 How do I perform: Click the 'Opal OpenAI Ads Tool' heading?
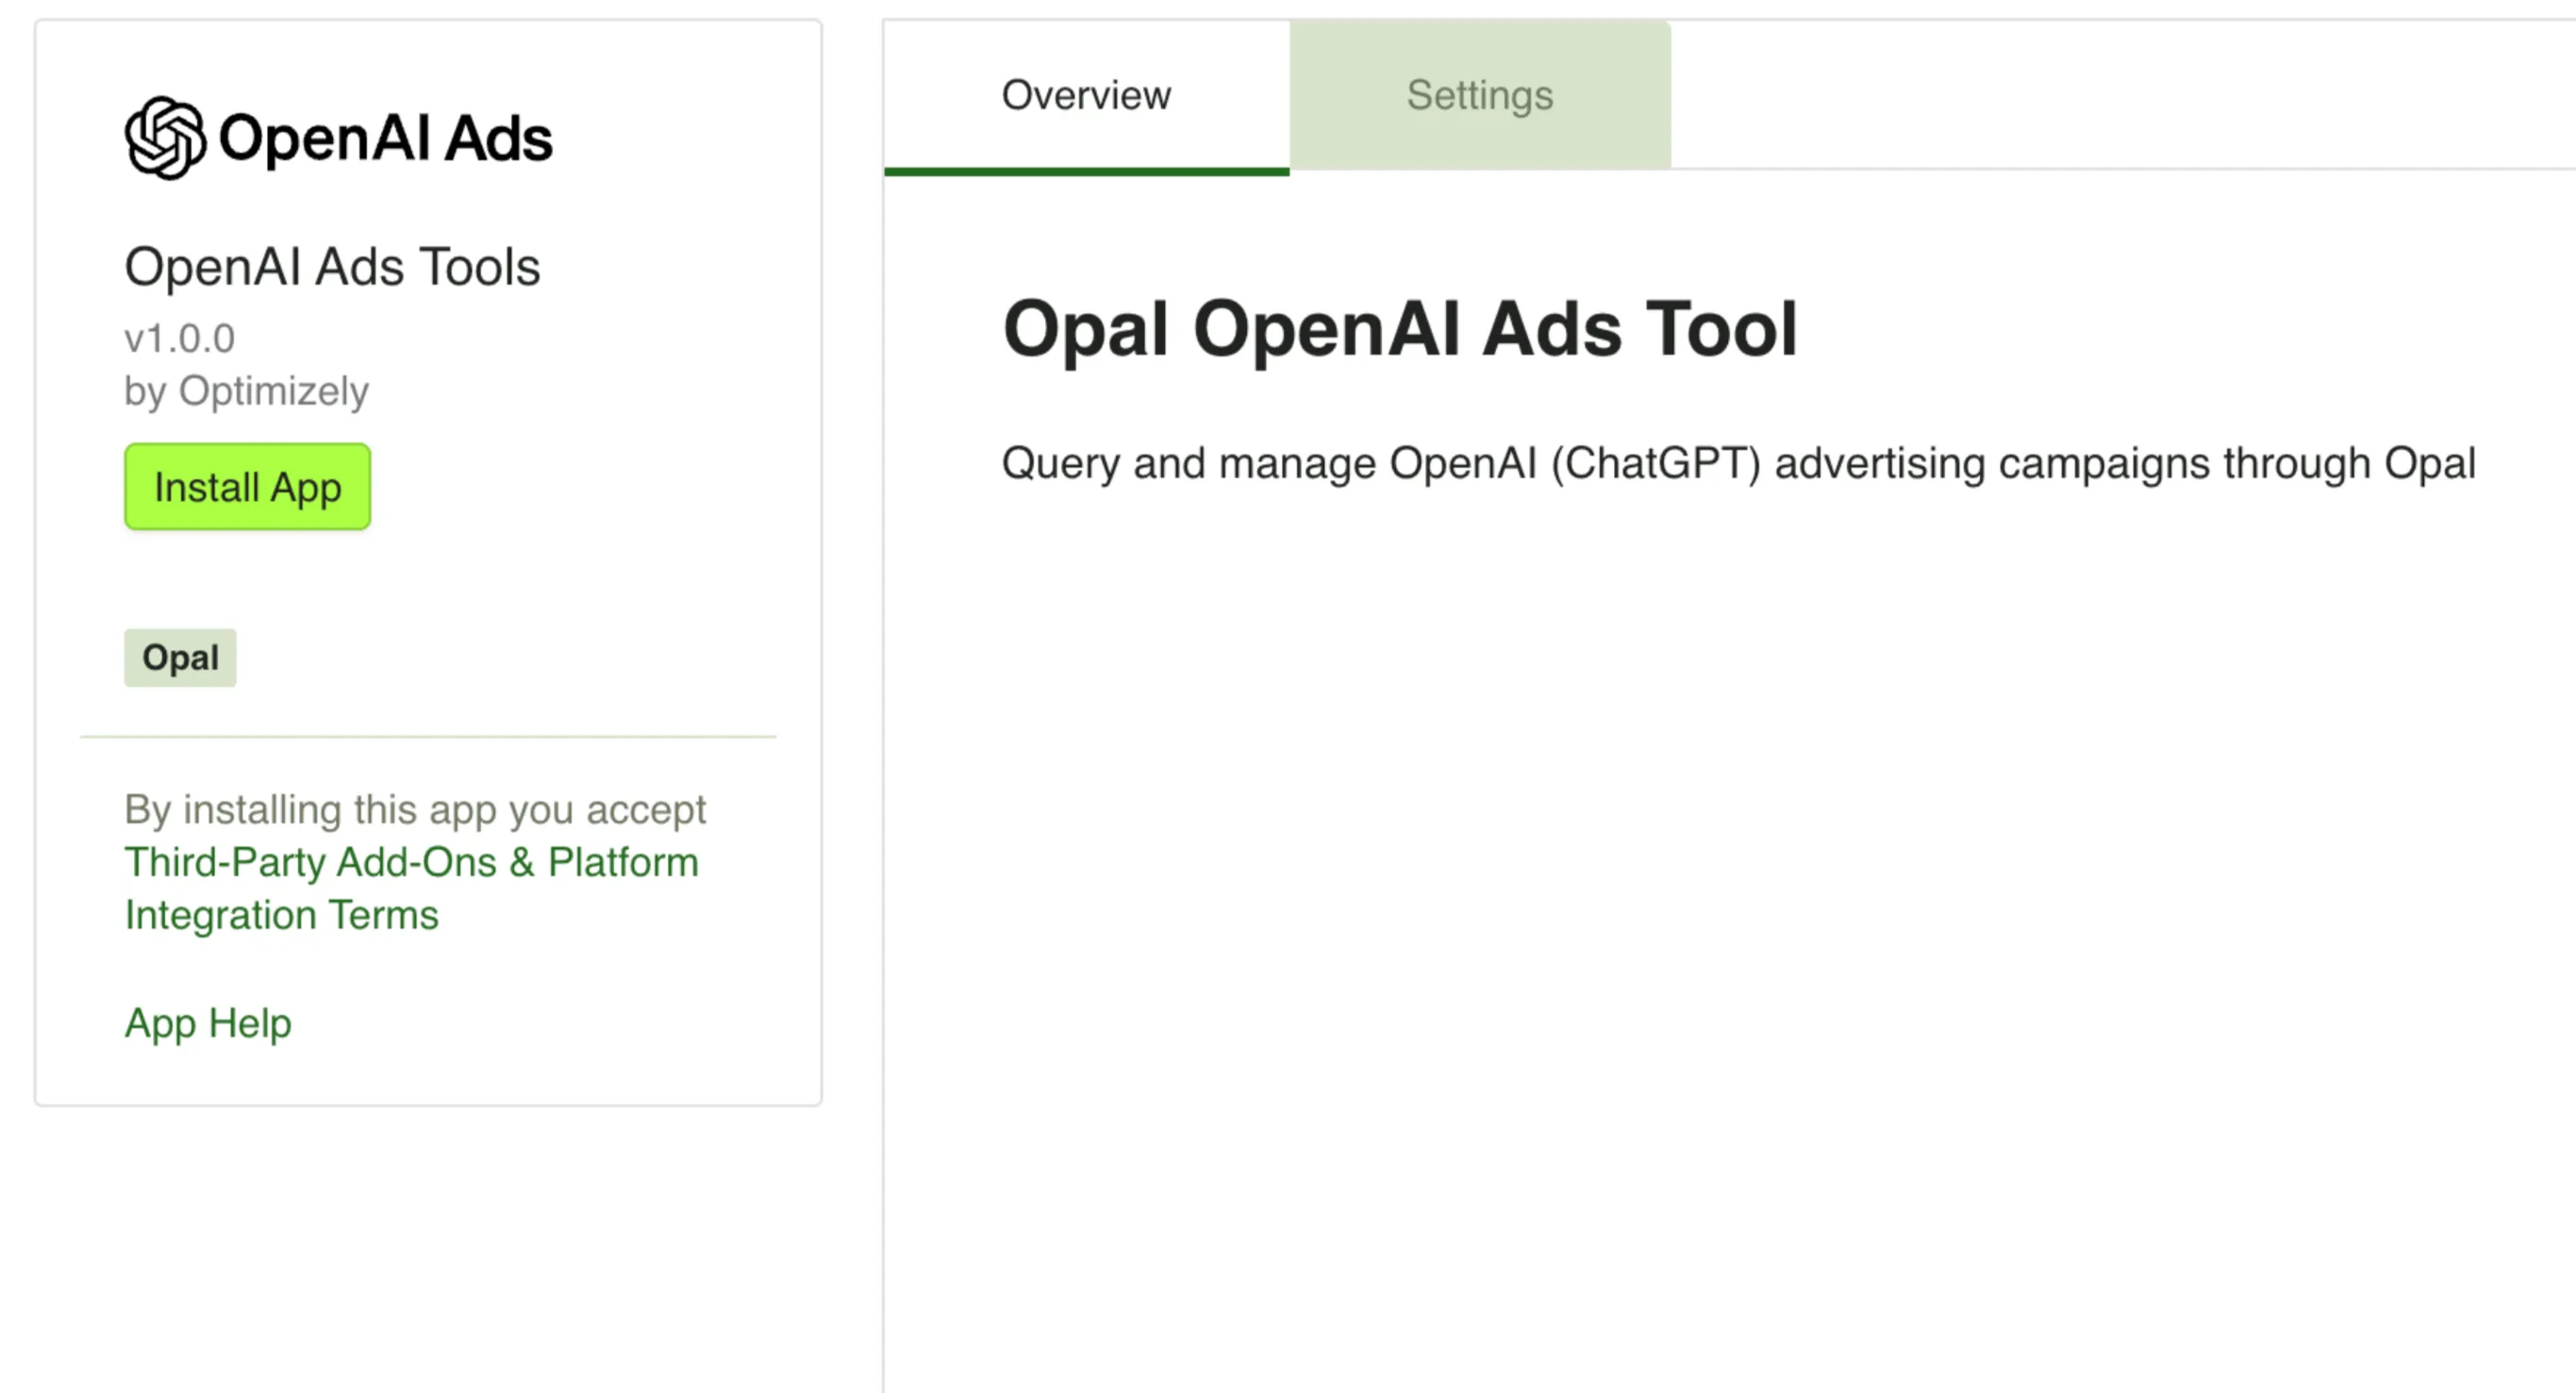point(1400,329)
